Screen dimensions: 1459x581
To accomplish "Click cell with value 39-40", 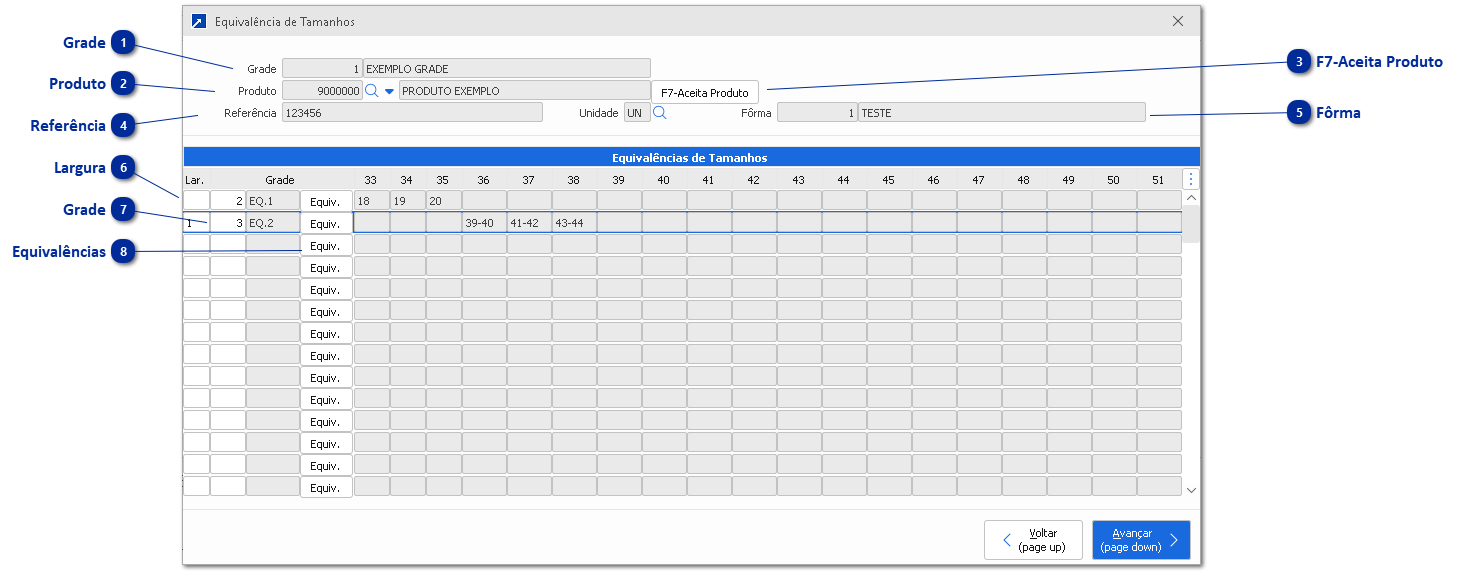I will [x=484, y=223].
